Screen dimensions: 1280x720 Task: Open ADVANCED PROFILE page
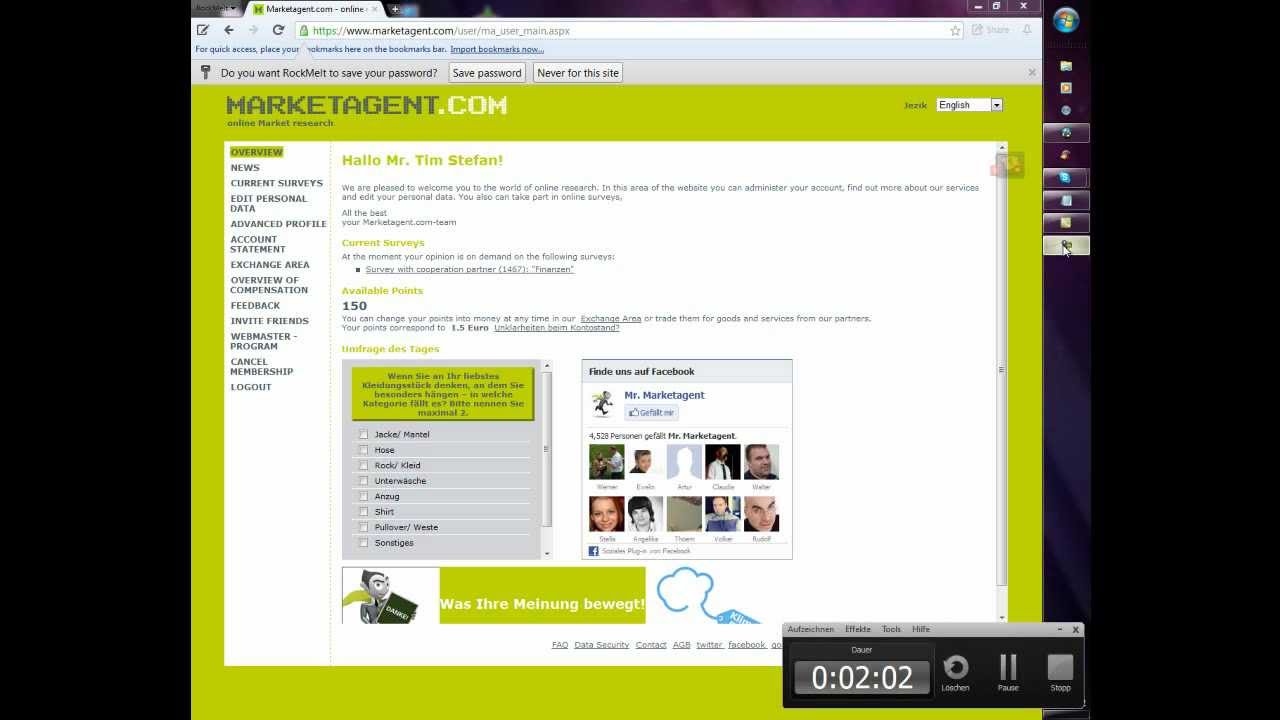pos(279,224)
